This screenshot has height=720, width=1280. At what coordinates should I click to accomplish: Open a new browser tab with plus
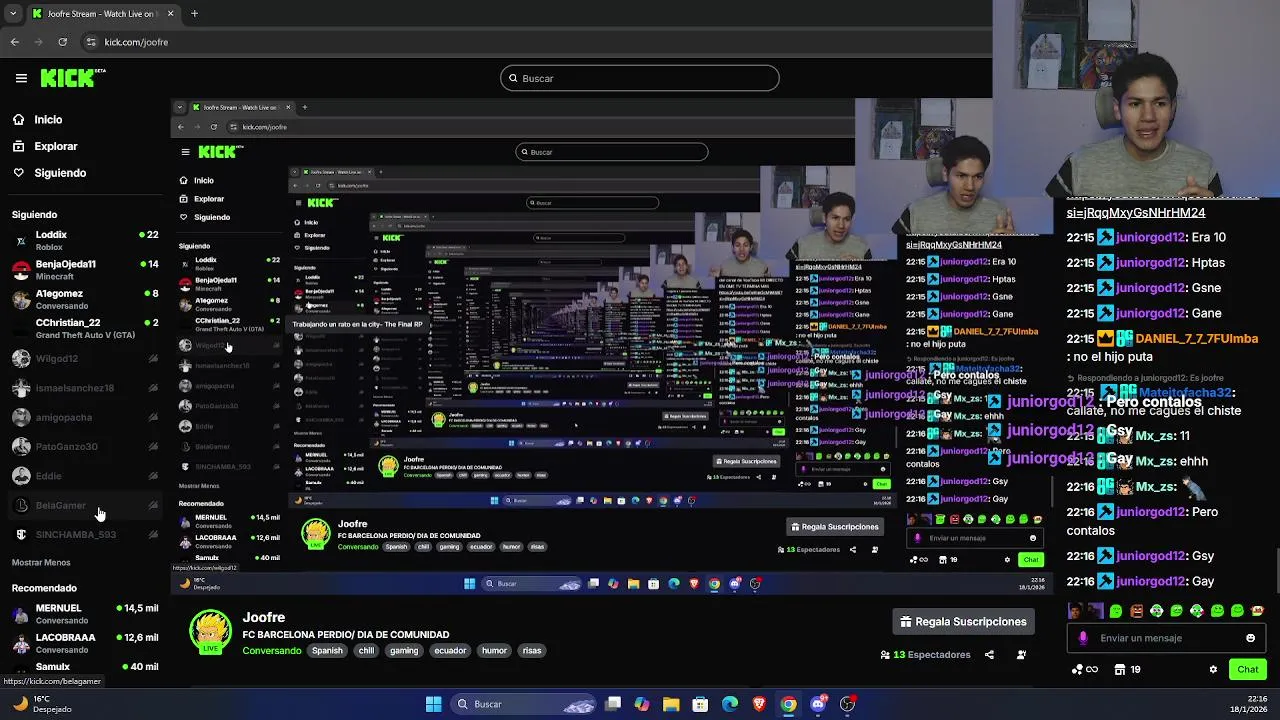click(194, 14)
